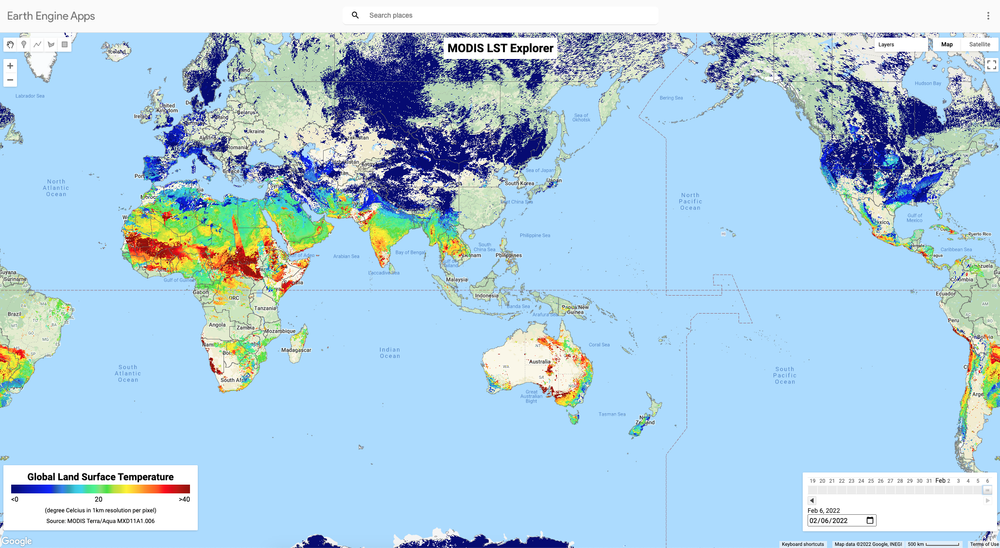The image size is (1000, 548).
Task: Click the Indian Ocean label
Action: (x=390, y=353)
